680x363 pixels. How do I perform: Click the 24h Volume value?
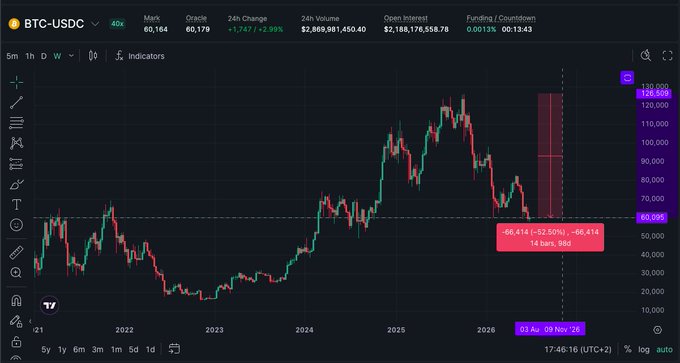pyautogui.click(x=333, y=30)
